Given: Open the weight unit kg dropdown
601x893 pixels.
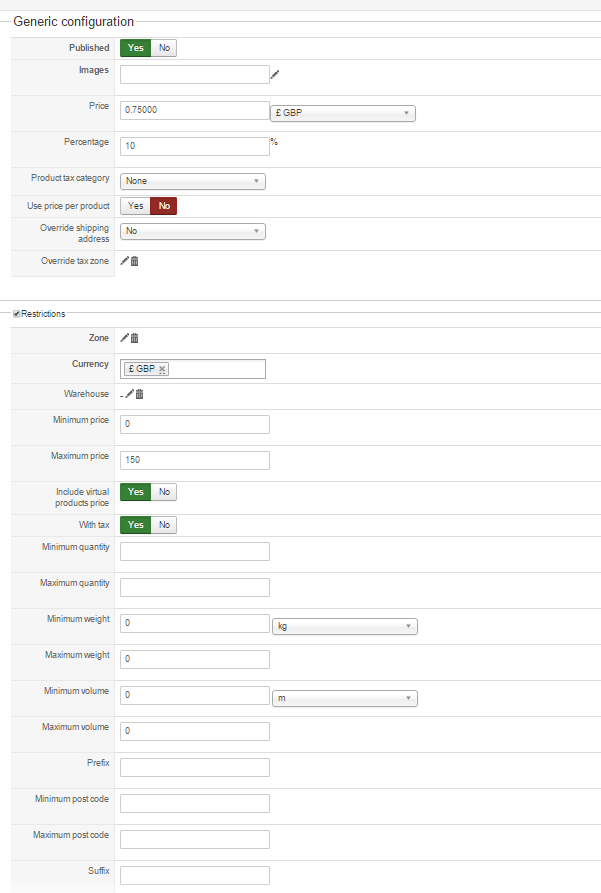Looking at the screenshot, I should click(x=345, y=626).
